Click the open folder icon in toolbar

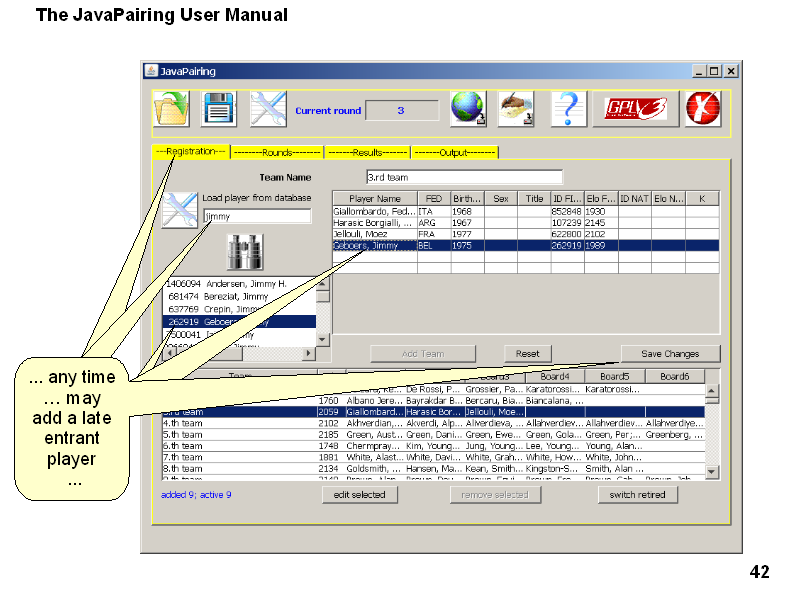pos(171,109)
